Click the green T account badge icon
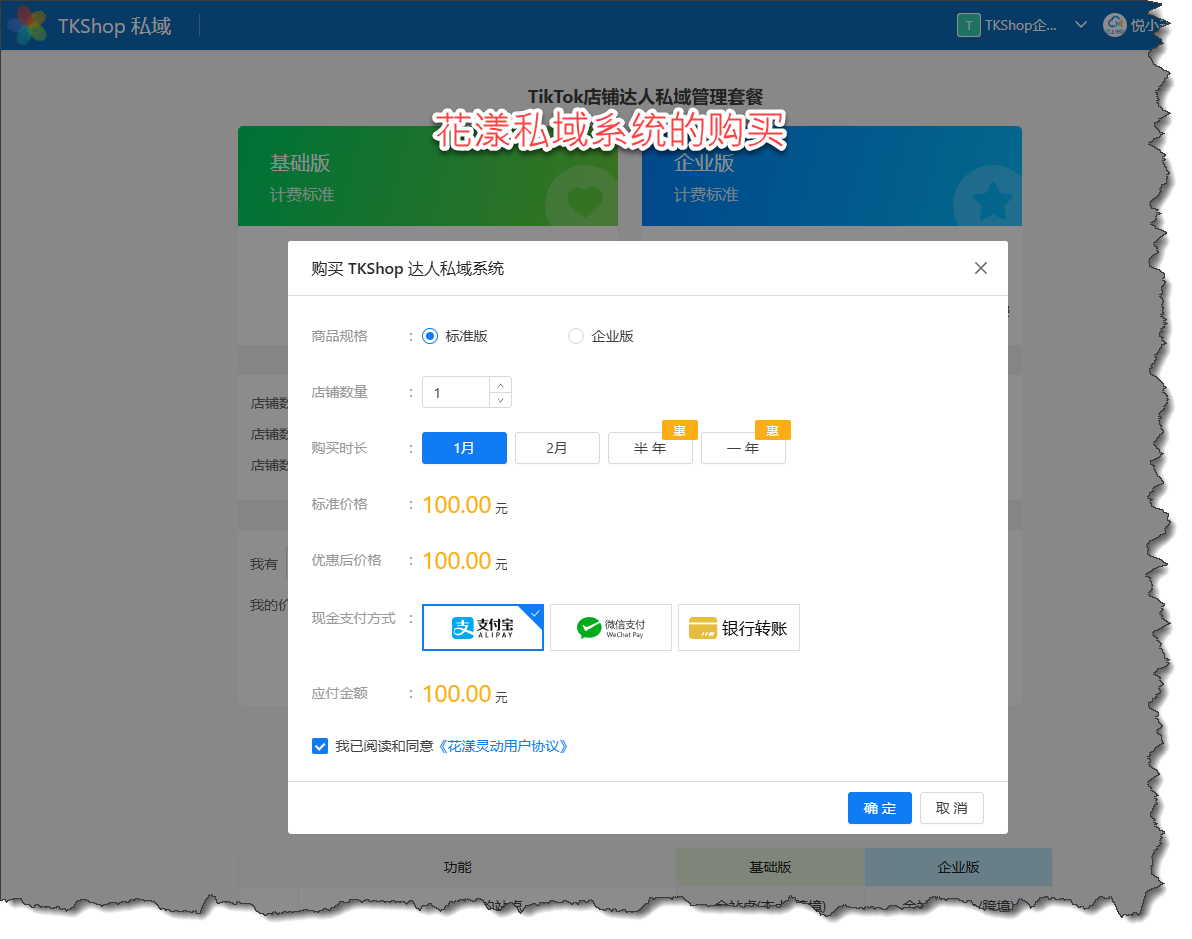Screen dimensions: 1192x939 [x=968, y=25]
